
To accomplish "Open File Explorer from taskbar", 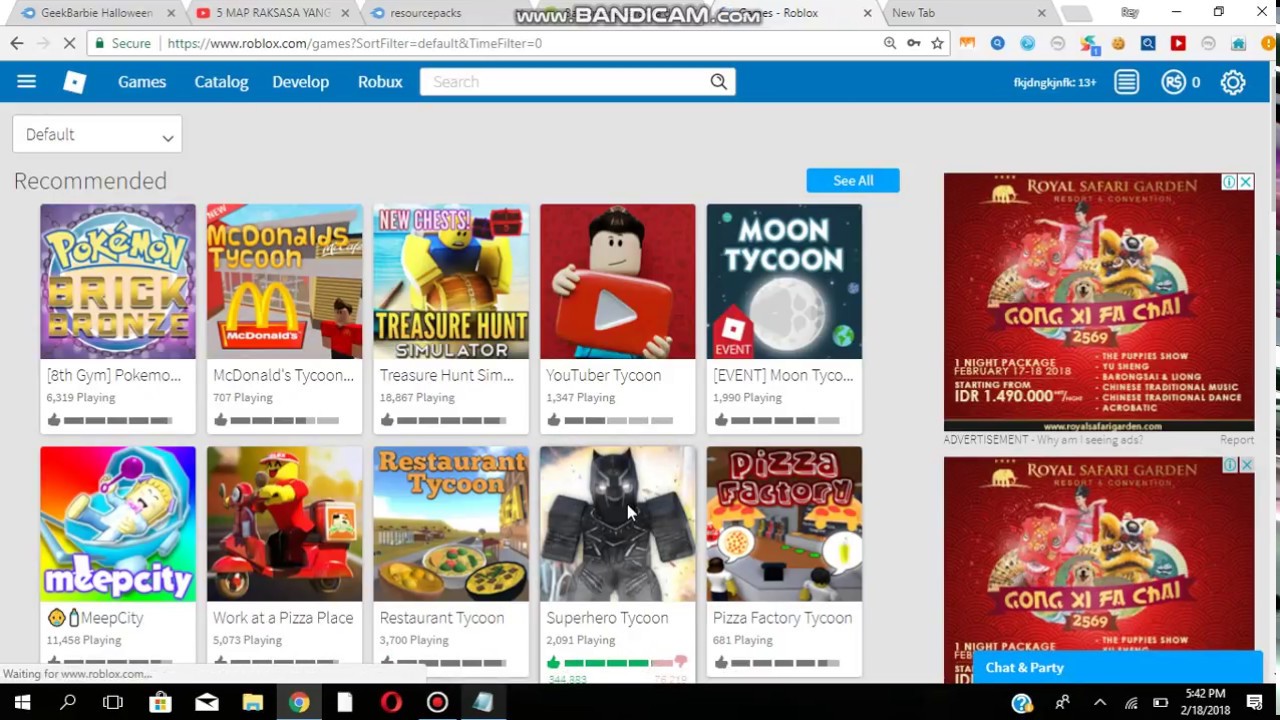I will point(252,702).
